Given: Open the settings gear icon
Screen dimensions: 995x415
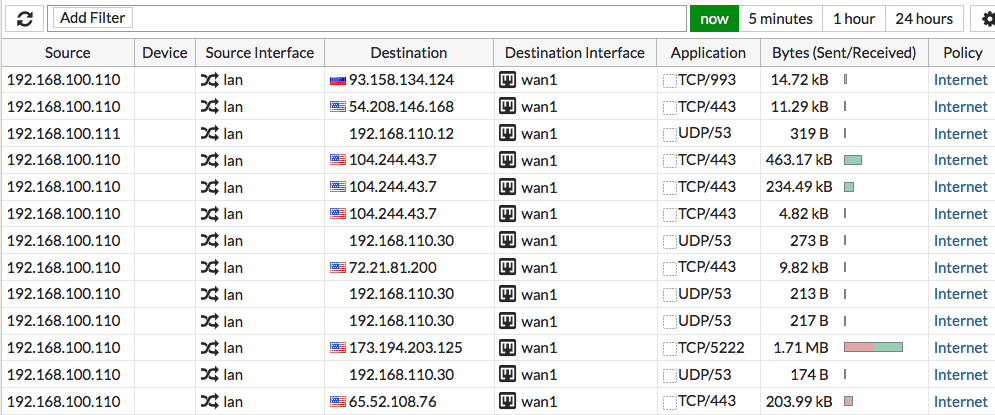Looking at the screenshot, I should click(986, 19).
